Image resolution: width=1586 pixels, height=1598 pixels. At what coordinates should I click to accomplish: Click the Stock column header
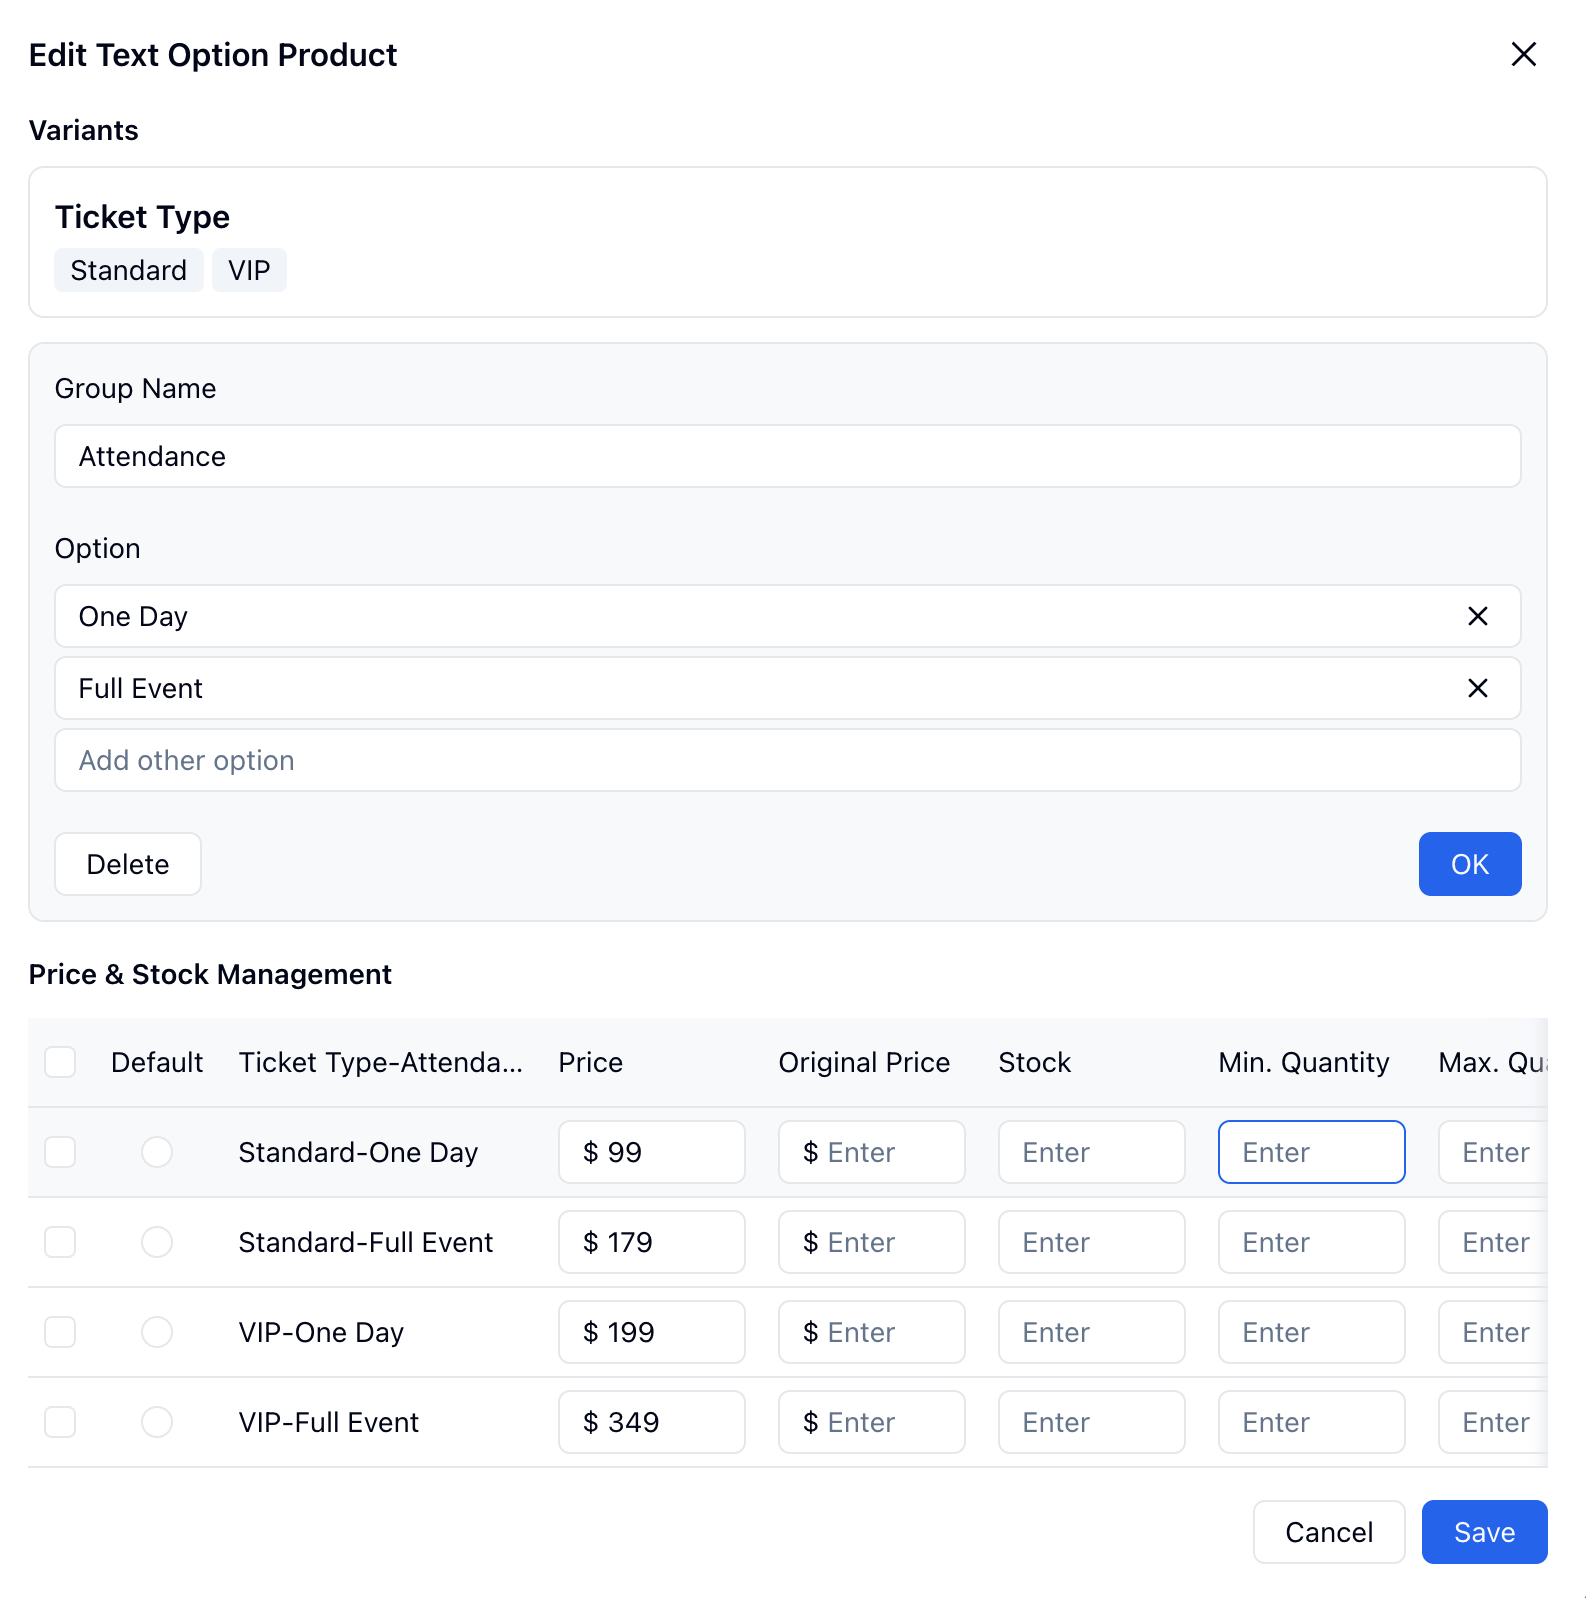(1035, 1062)
